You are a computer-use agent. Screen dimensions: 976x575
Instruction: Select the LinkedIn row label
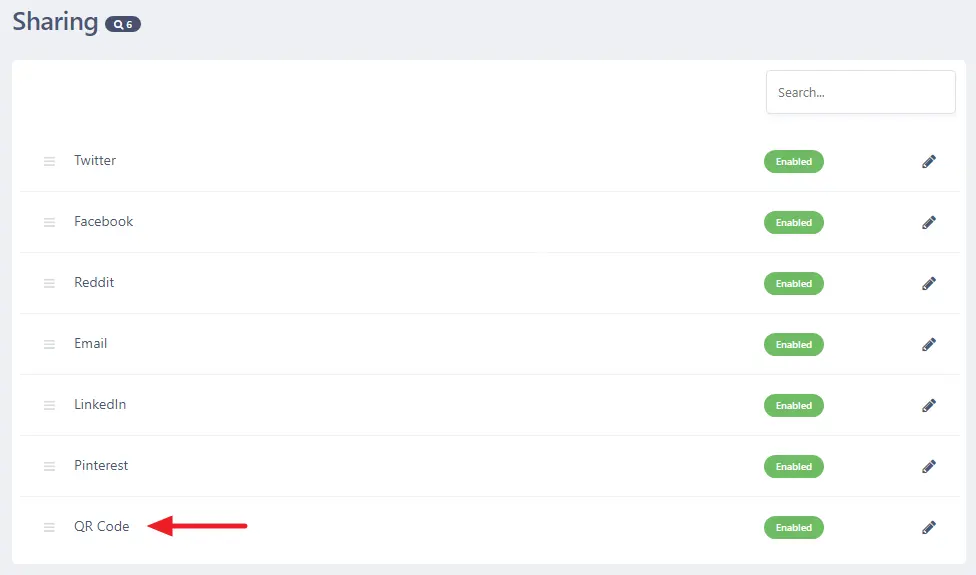[100, 404]
